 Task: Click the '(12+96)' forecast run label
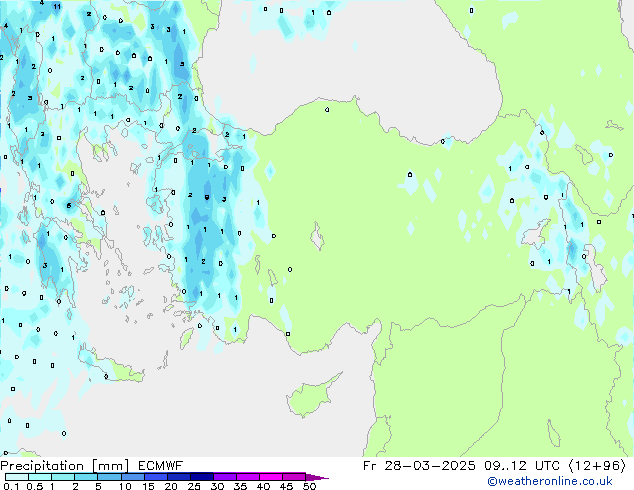click(597, 466)
